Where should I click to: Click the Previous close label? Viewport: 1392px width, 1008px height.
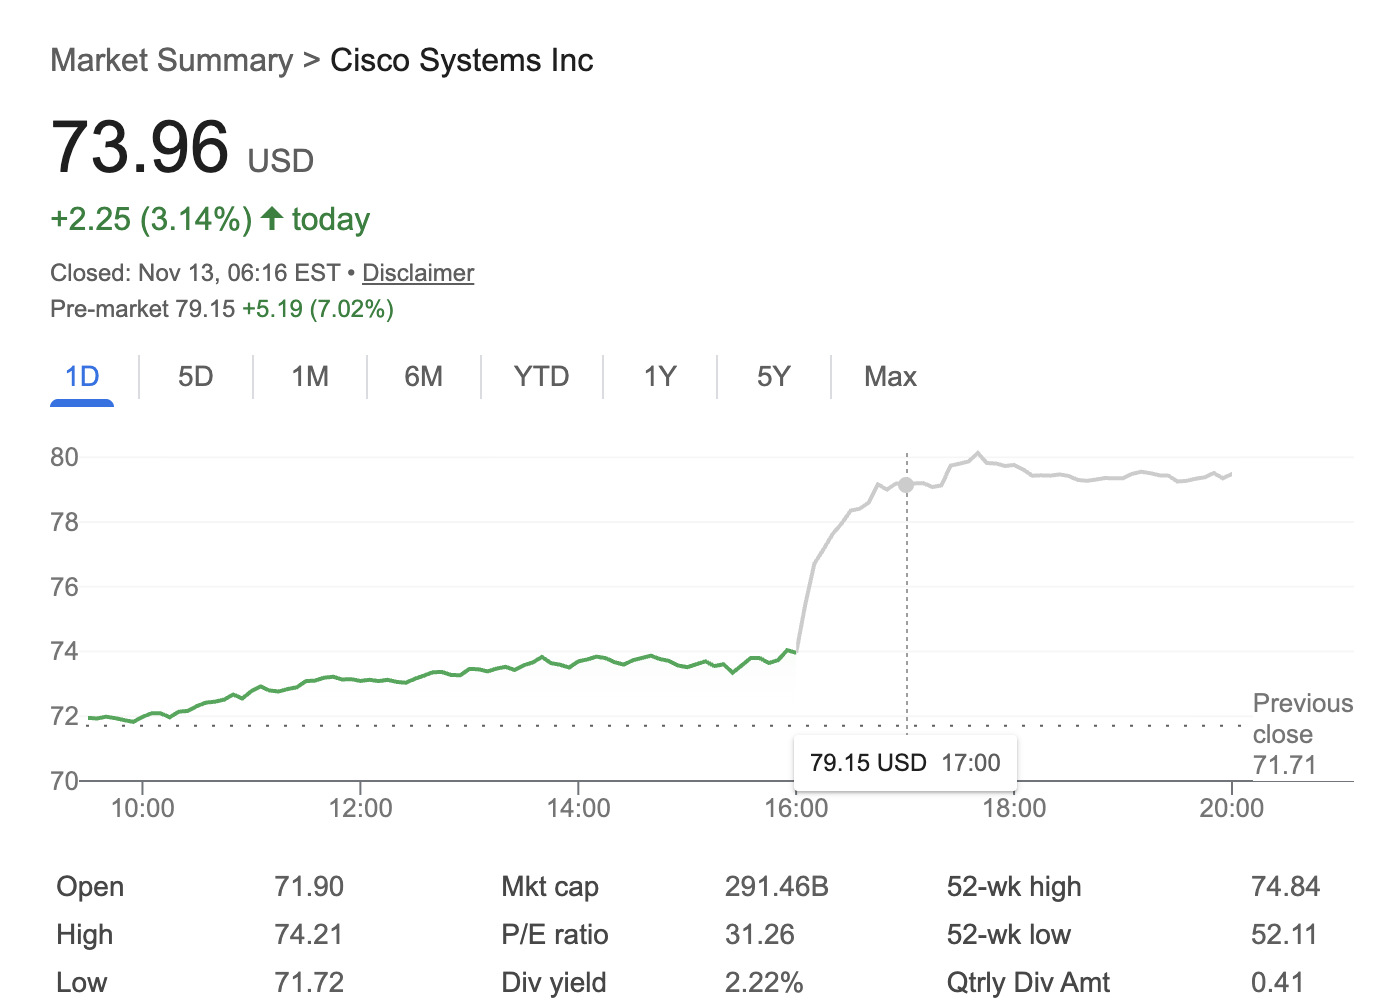coord(1301,718)
